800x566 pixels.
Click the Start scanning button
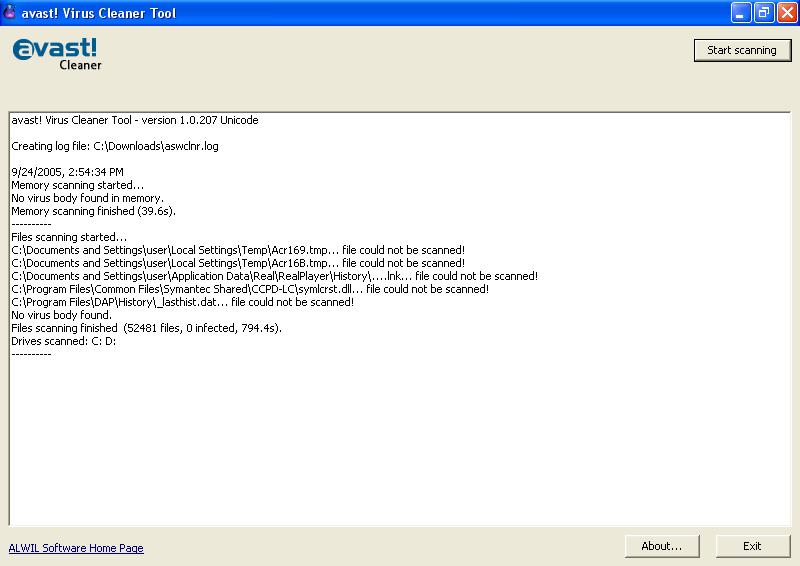point(741,50)
